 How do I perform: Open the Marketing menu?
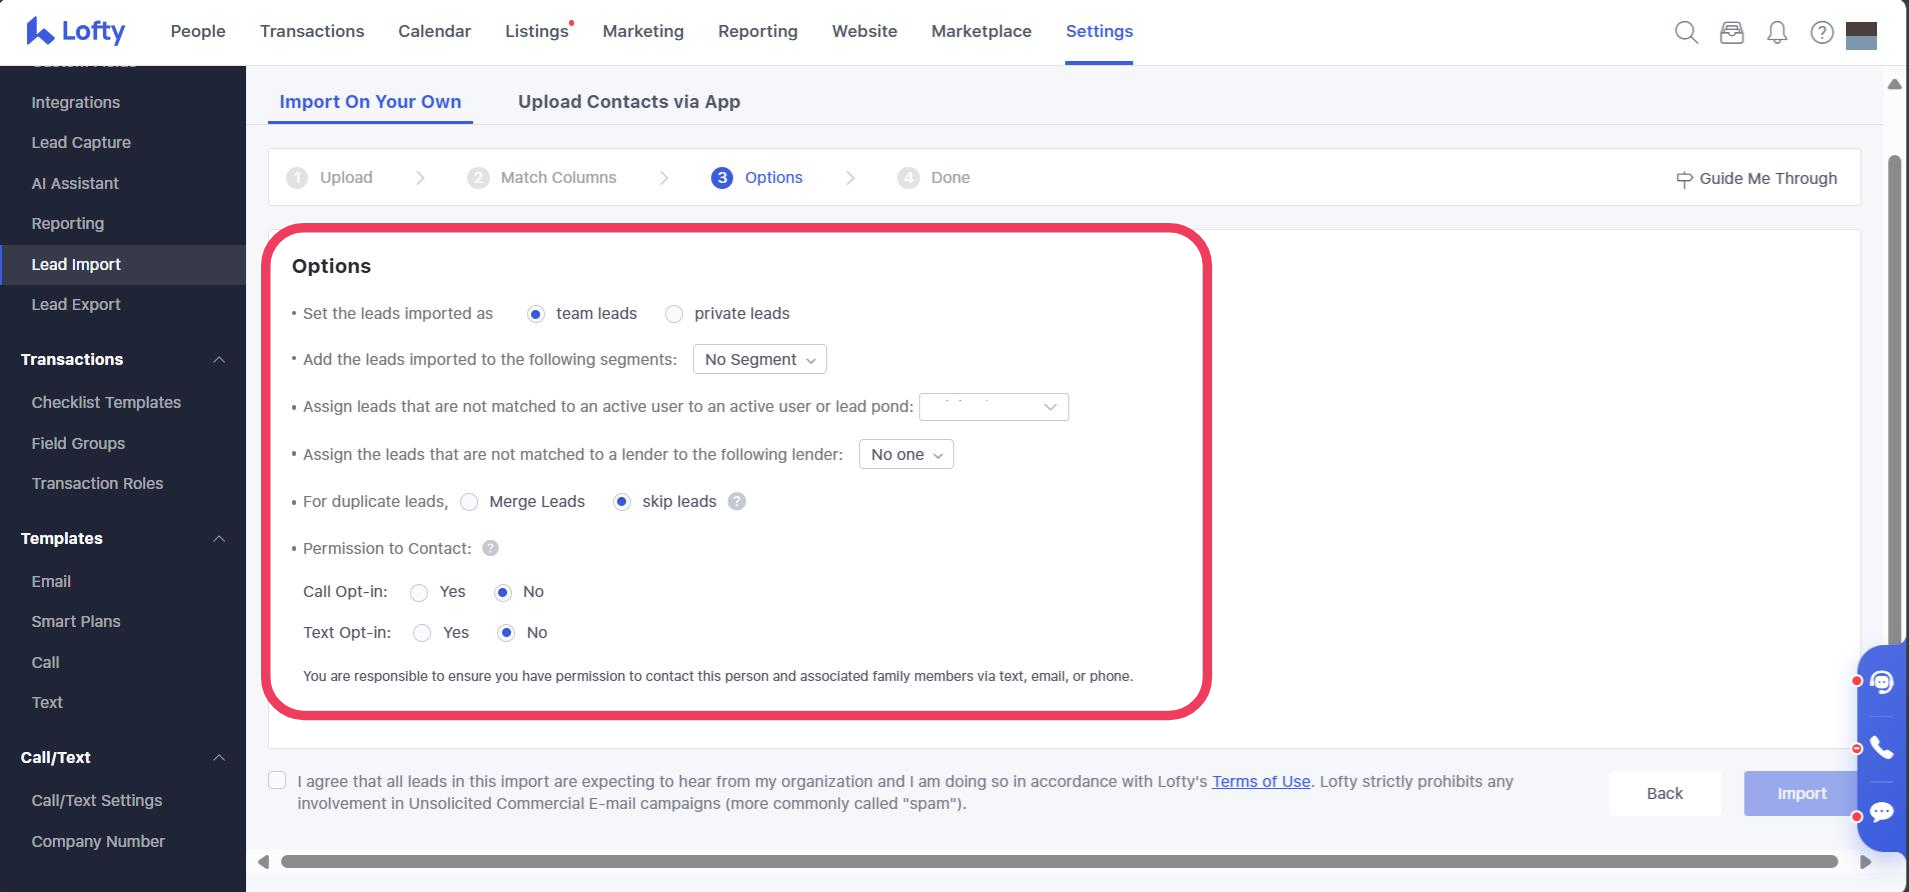(x=643, y=31)
